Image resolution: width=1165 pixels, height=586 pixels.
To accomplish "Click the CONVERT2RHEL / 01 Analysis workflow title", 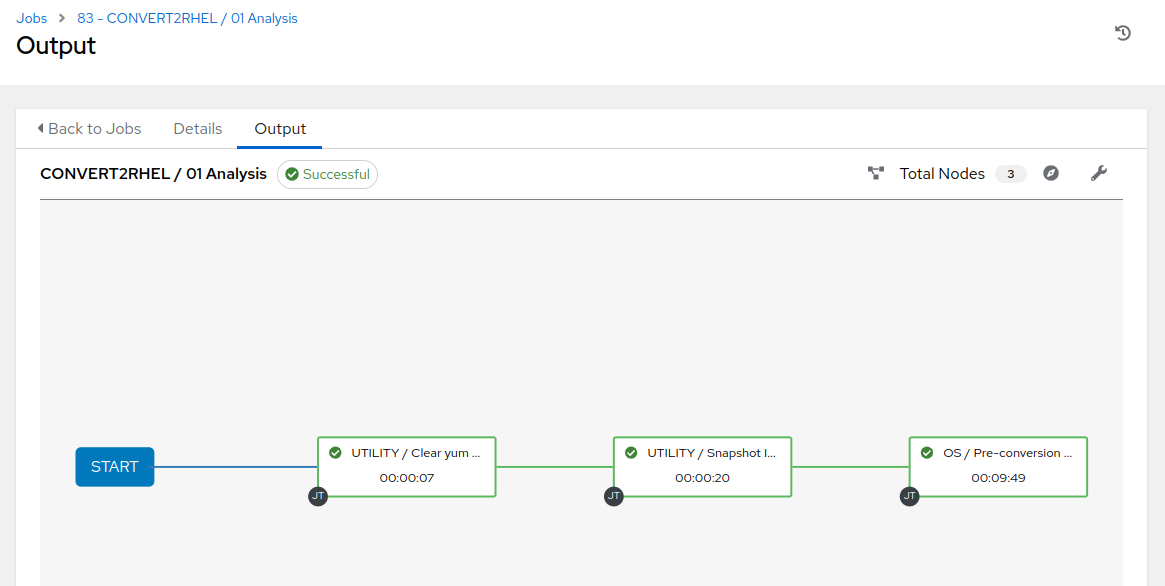I will [x=153, y=174].
